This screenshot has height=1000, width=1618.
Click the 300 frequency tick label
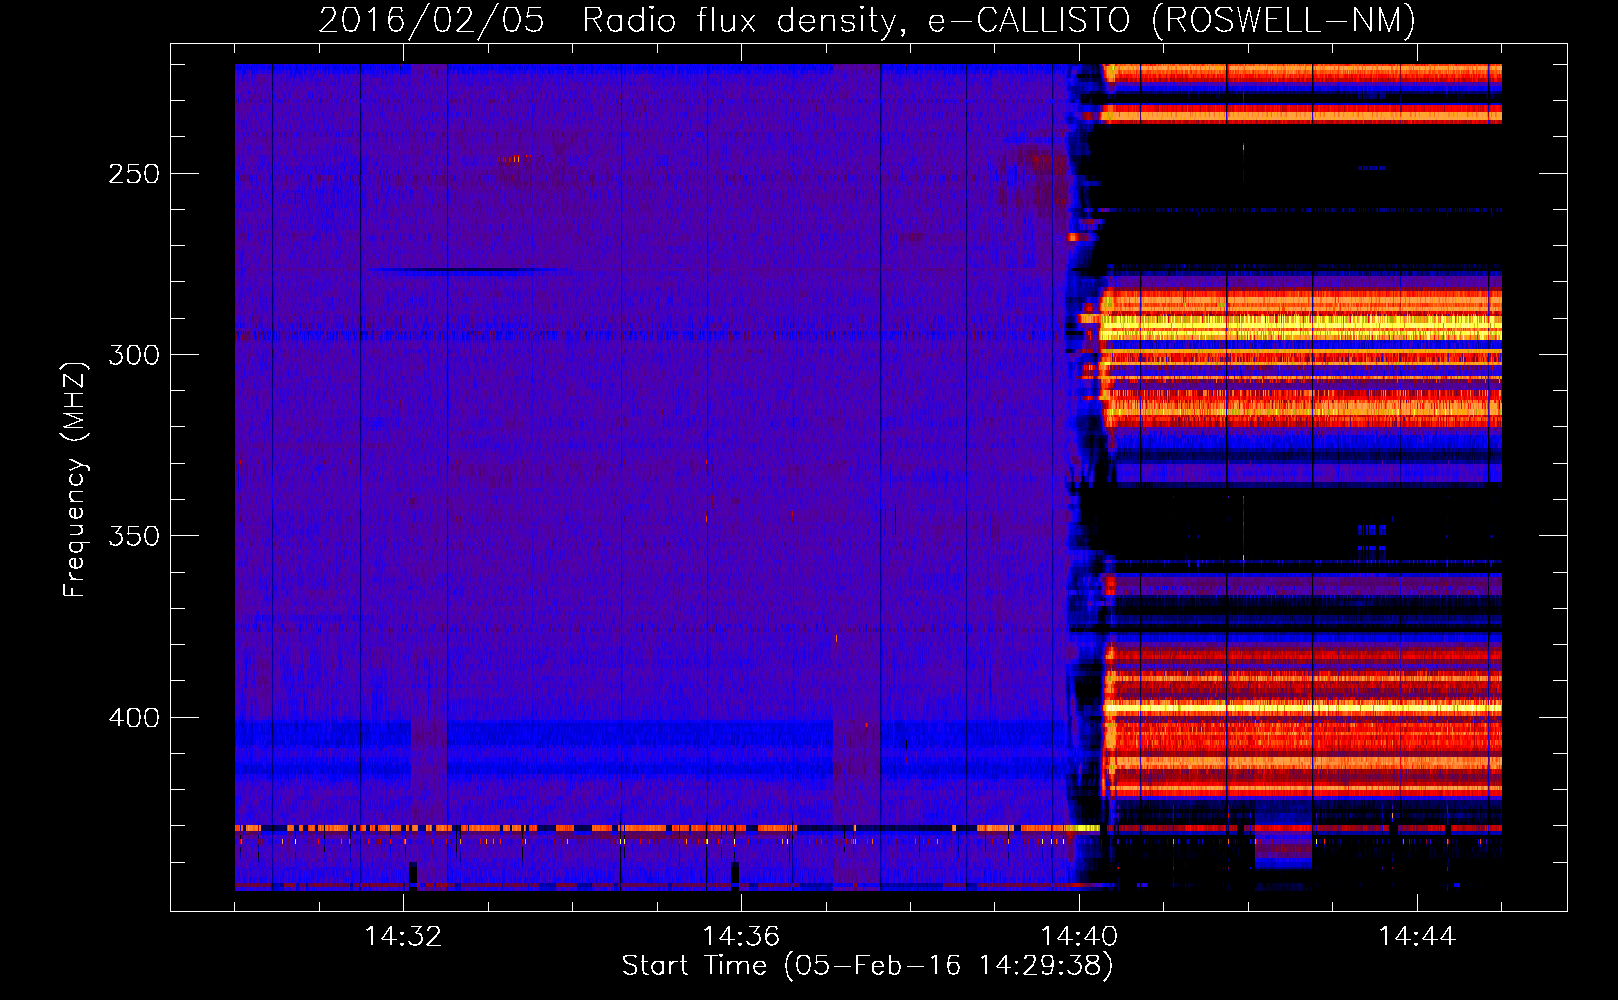click(134, 355)
